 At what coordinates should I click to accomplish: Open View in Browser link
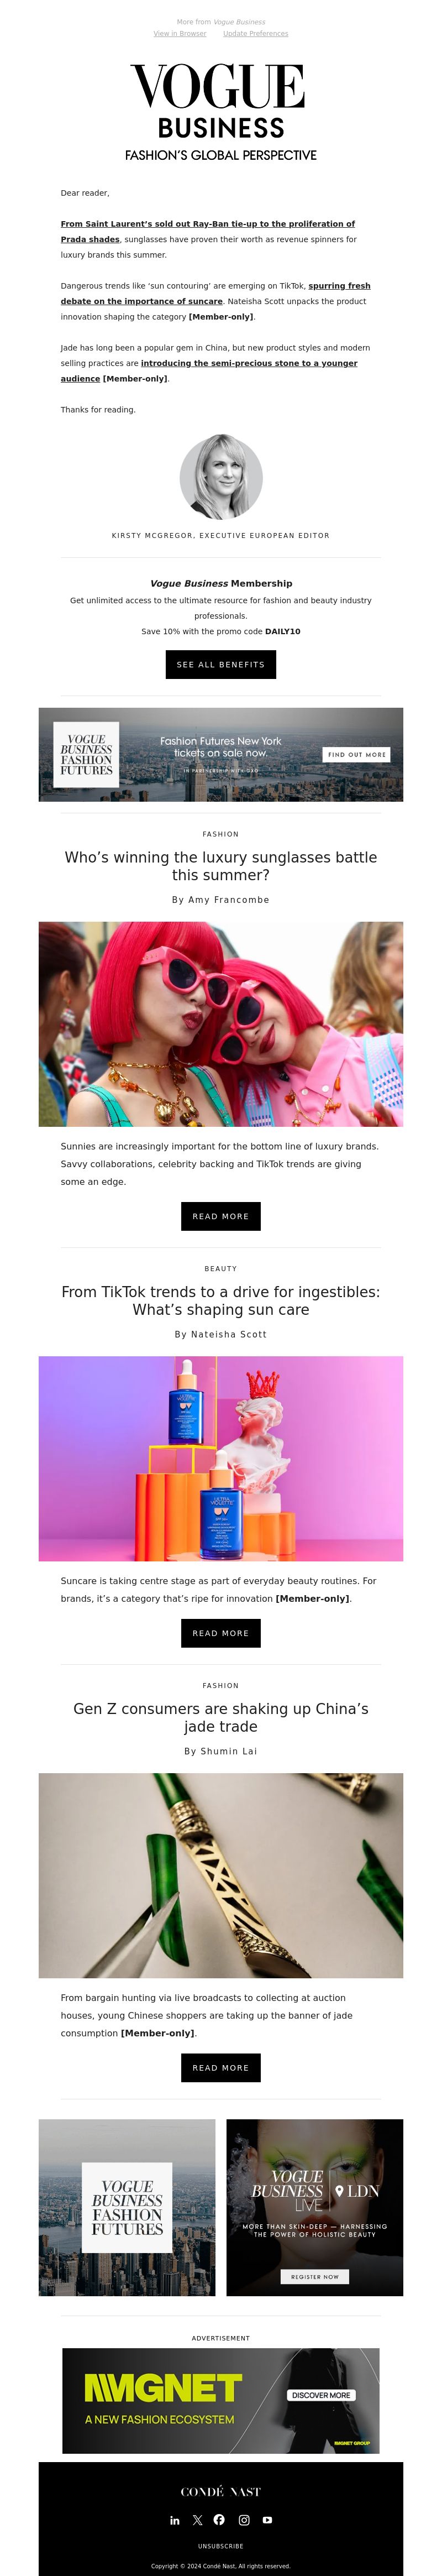click(x=180, y=33)
